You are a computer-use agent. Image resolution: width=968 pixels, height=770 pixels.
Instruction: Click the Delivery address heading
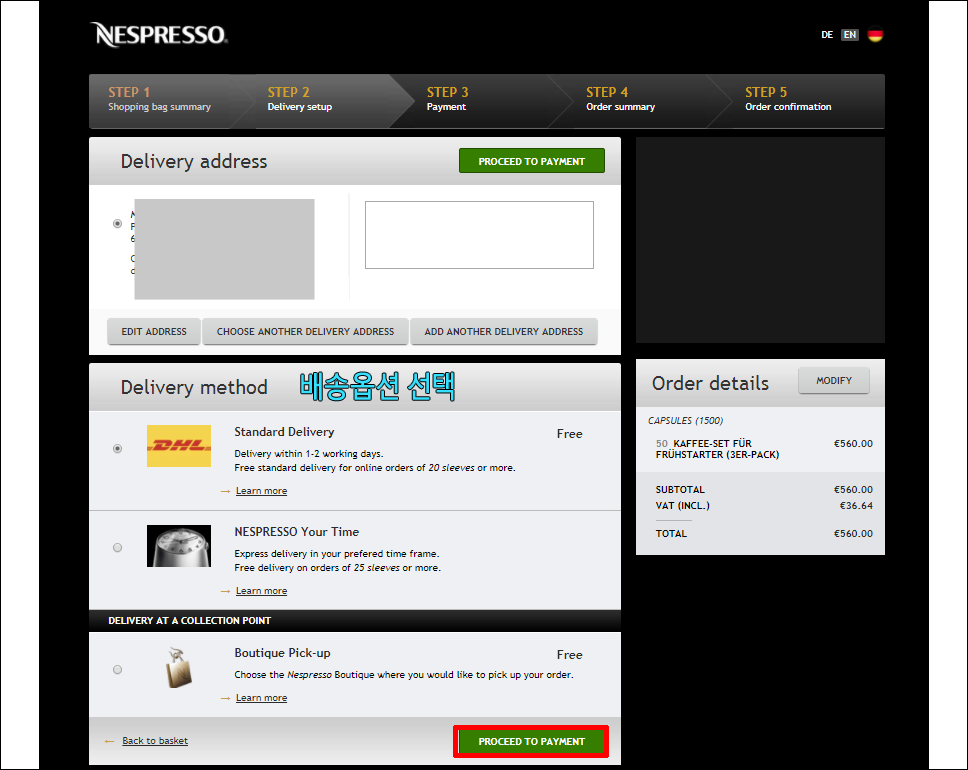tap(194, 162)
